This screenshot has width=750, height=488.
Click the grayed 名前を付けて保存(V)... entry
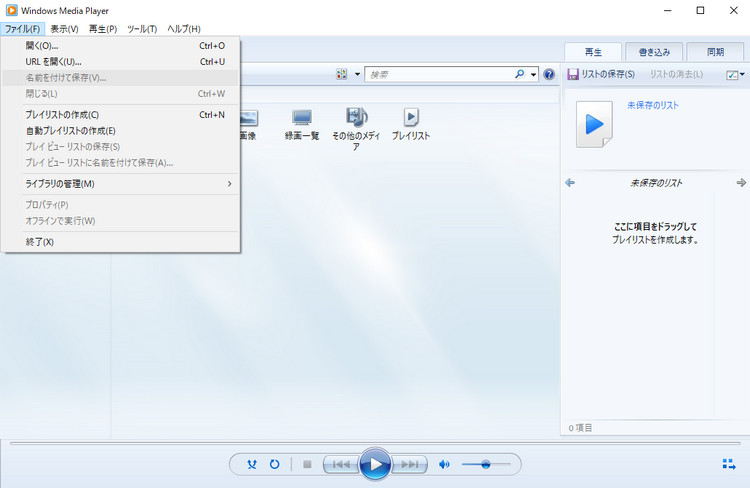click(120, 78)
